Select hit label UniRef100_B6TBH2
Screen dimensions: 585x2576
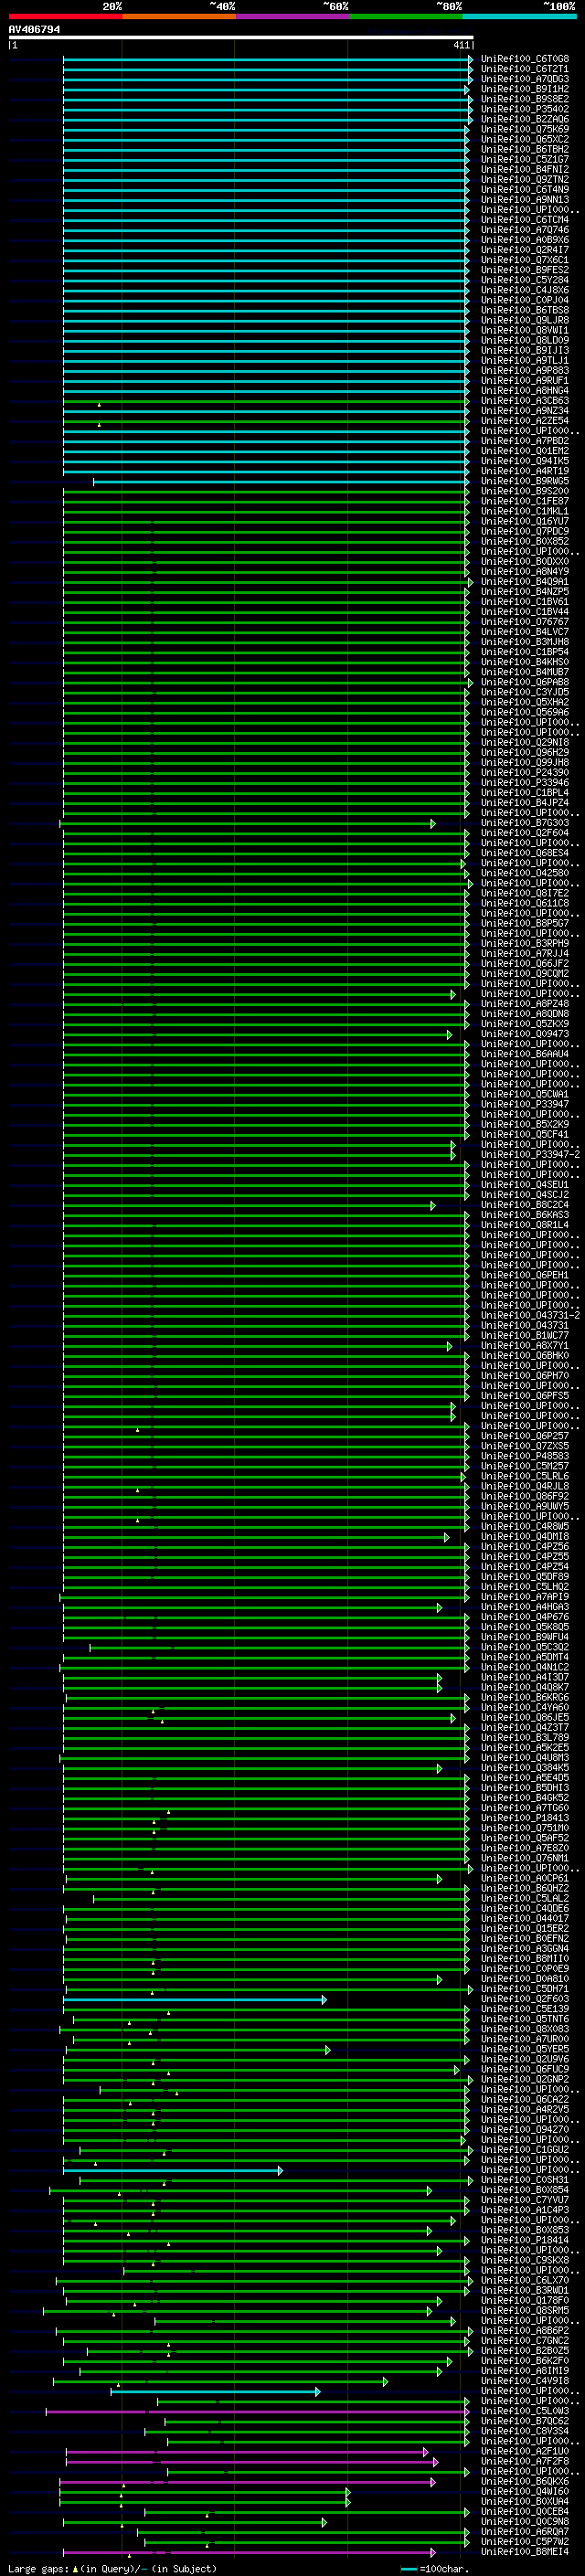[525, 149]
